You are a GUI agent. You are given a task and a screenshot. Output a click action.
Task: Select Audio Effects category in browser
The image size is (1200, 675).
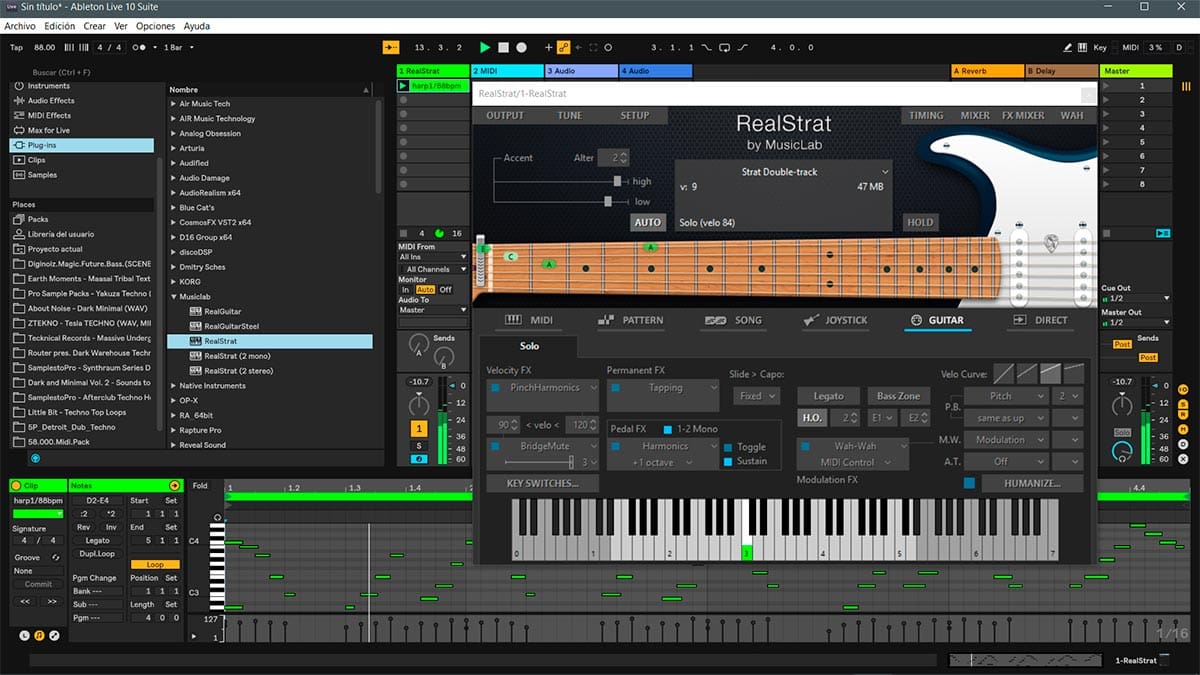(x=82, y=101)
